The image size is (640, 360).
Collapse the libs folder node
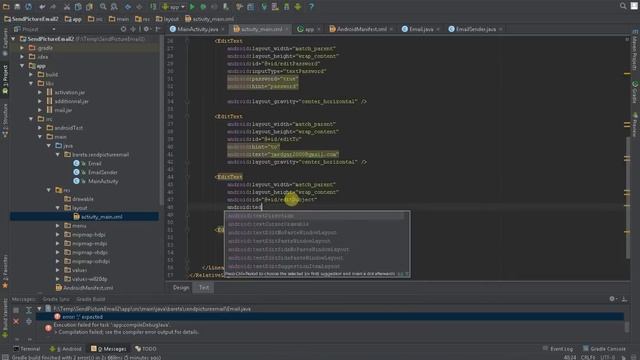coord(31,83)
